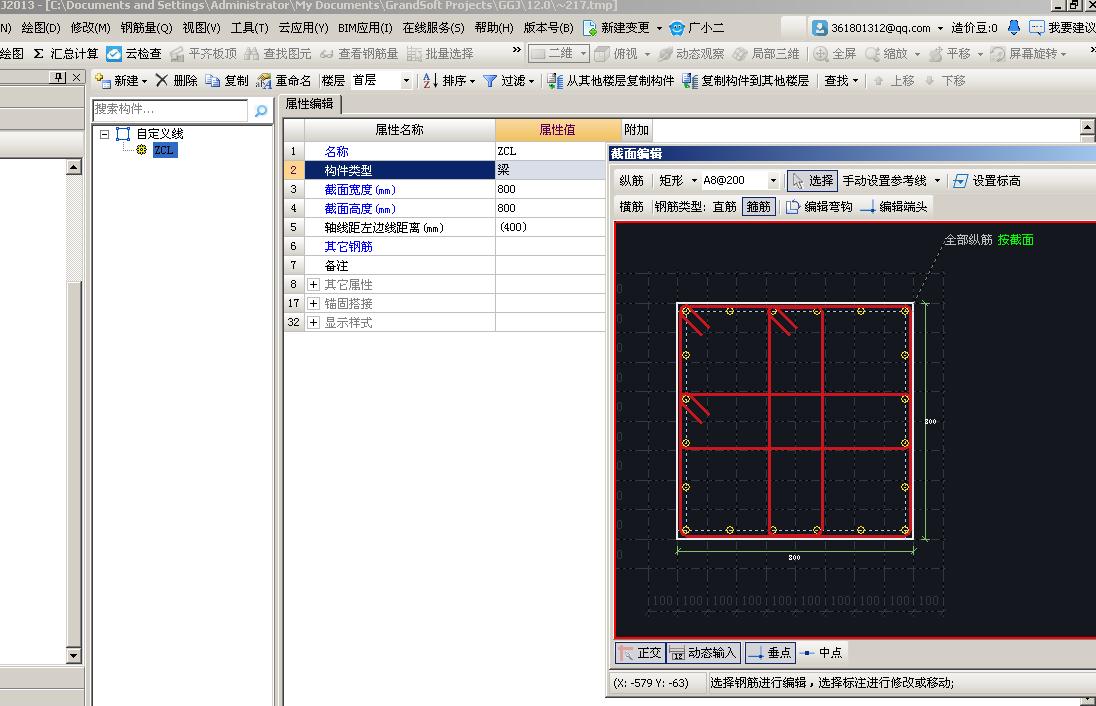Image resolution: width=1096 pixels, height=706 pixels.
Task: Click 我要建议 feedback icon
Action: pos(1037,28)
